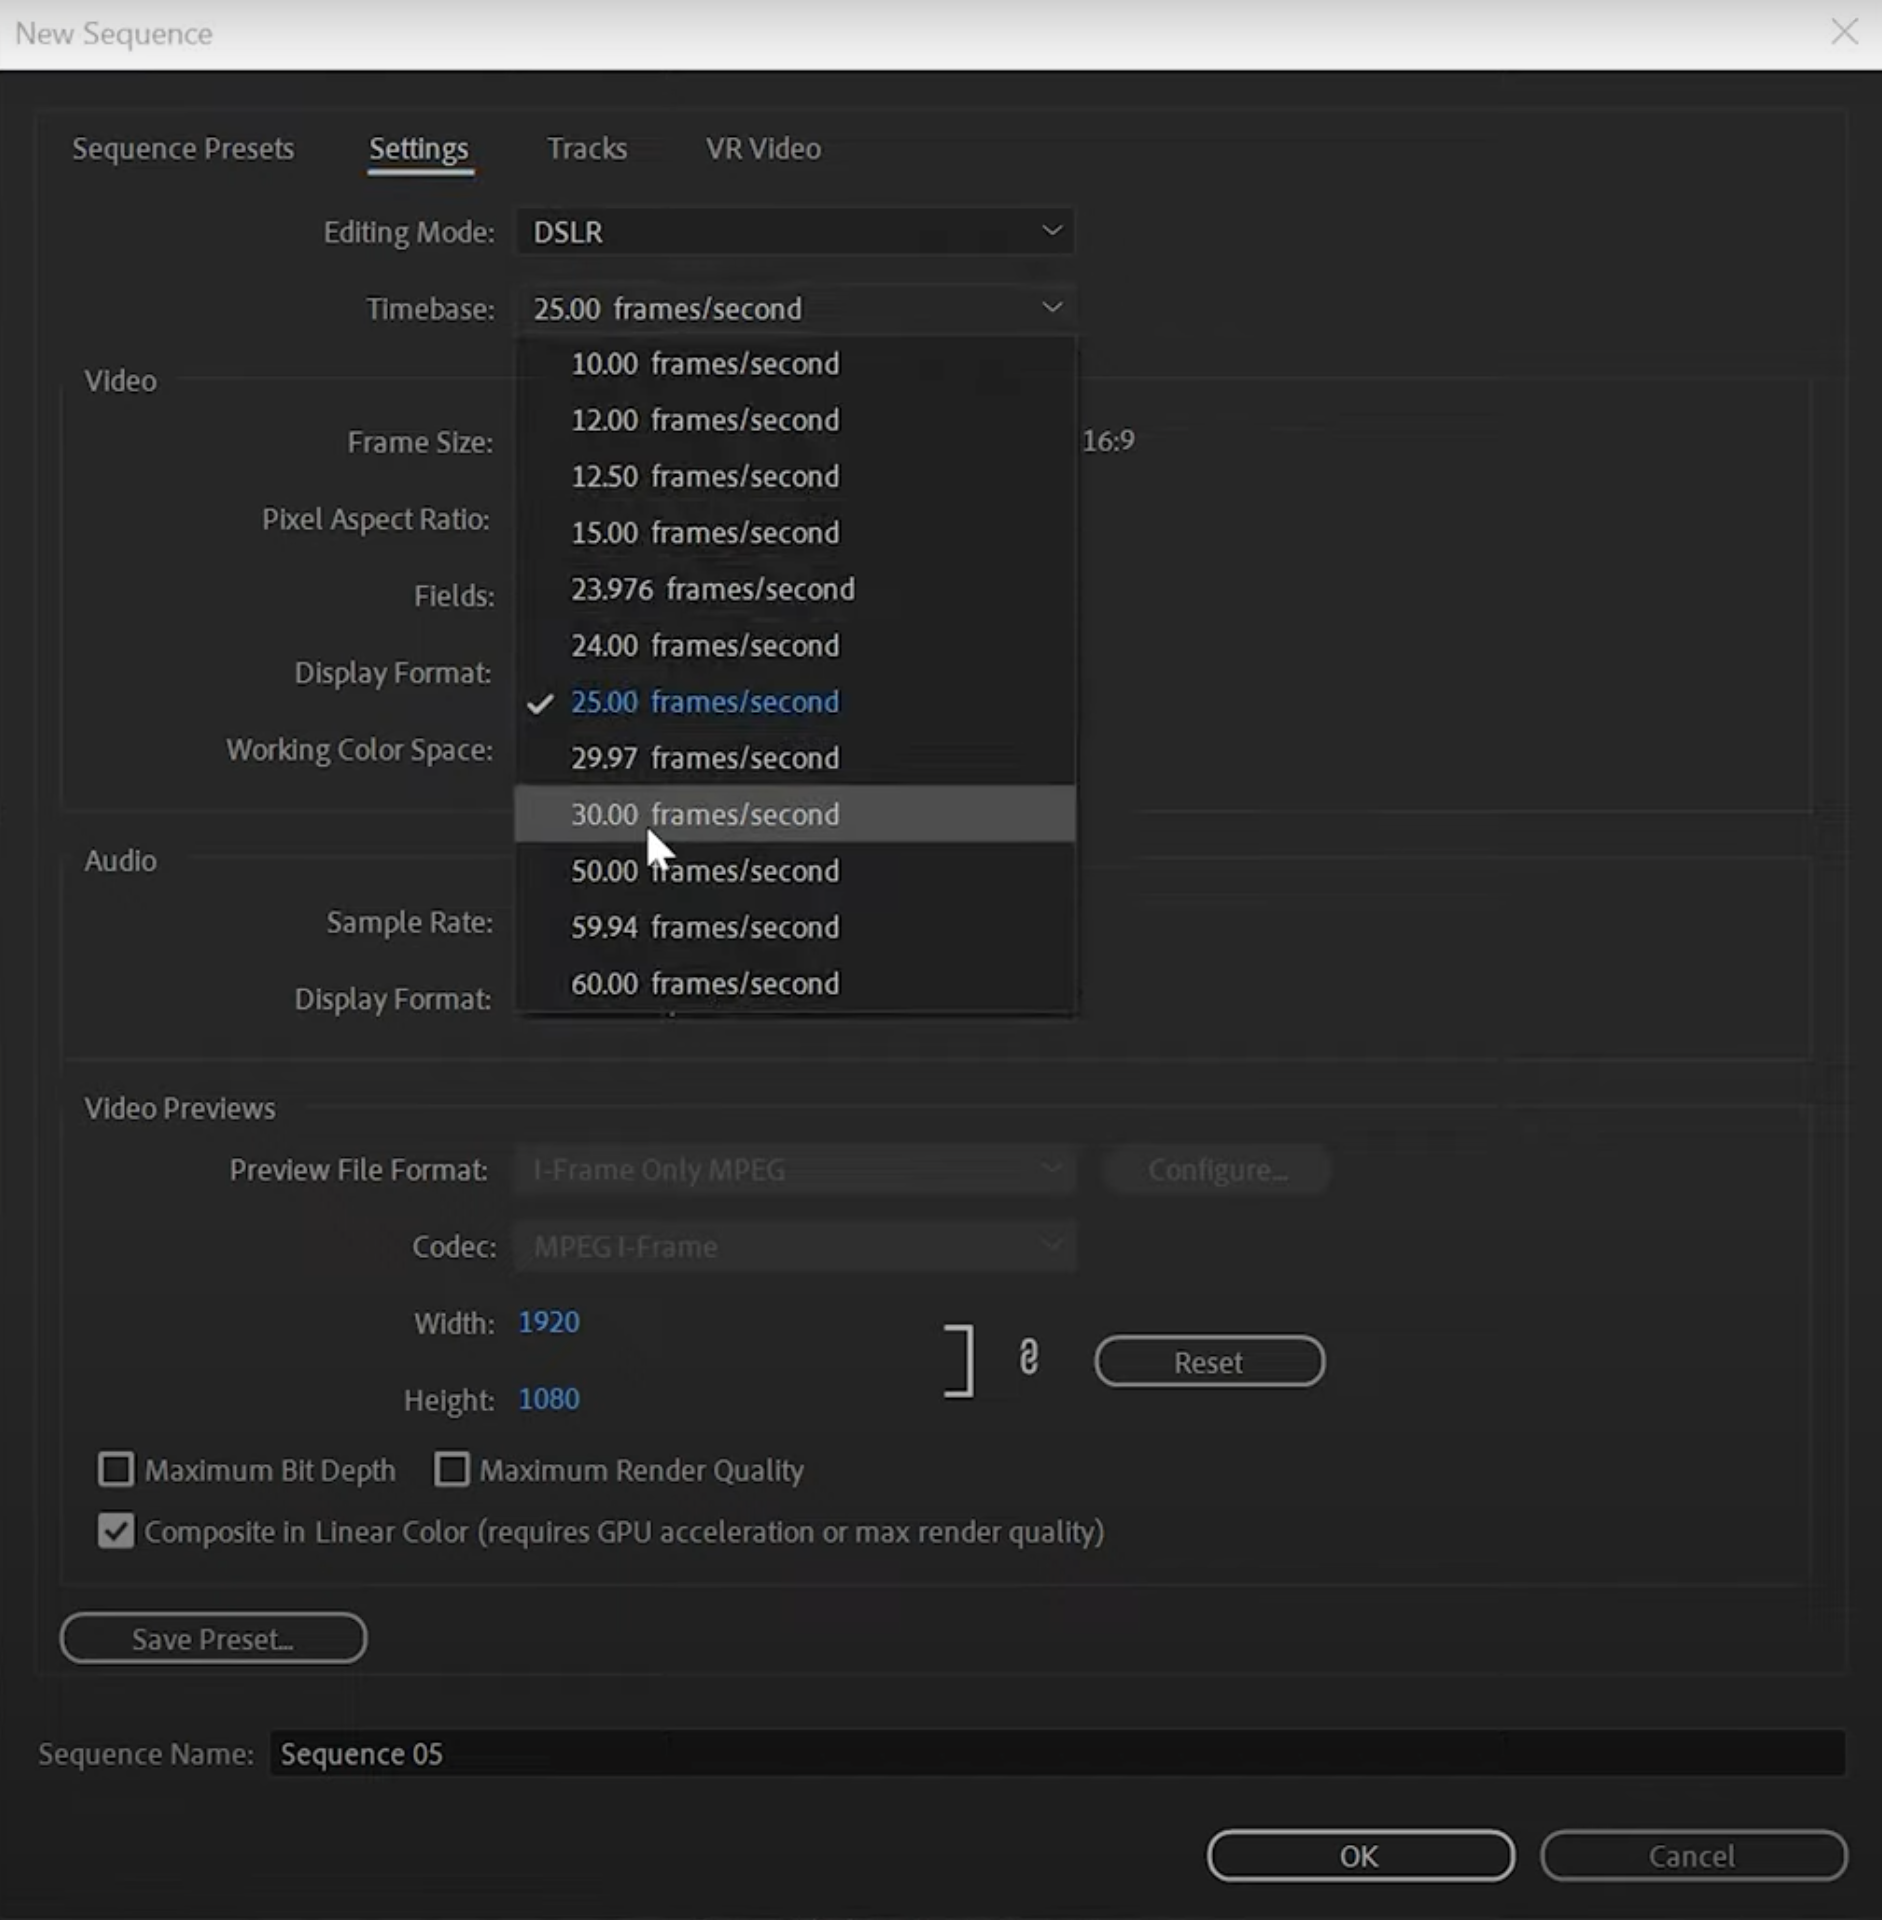The width and height of the screenshot is (1882, 1920).
Task: Click the preview Width value 1920
Action: (549, 1322)
